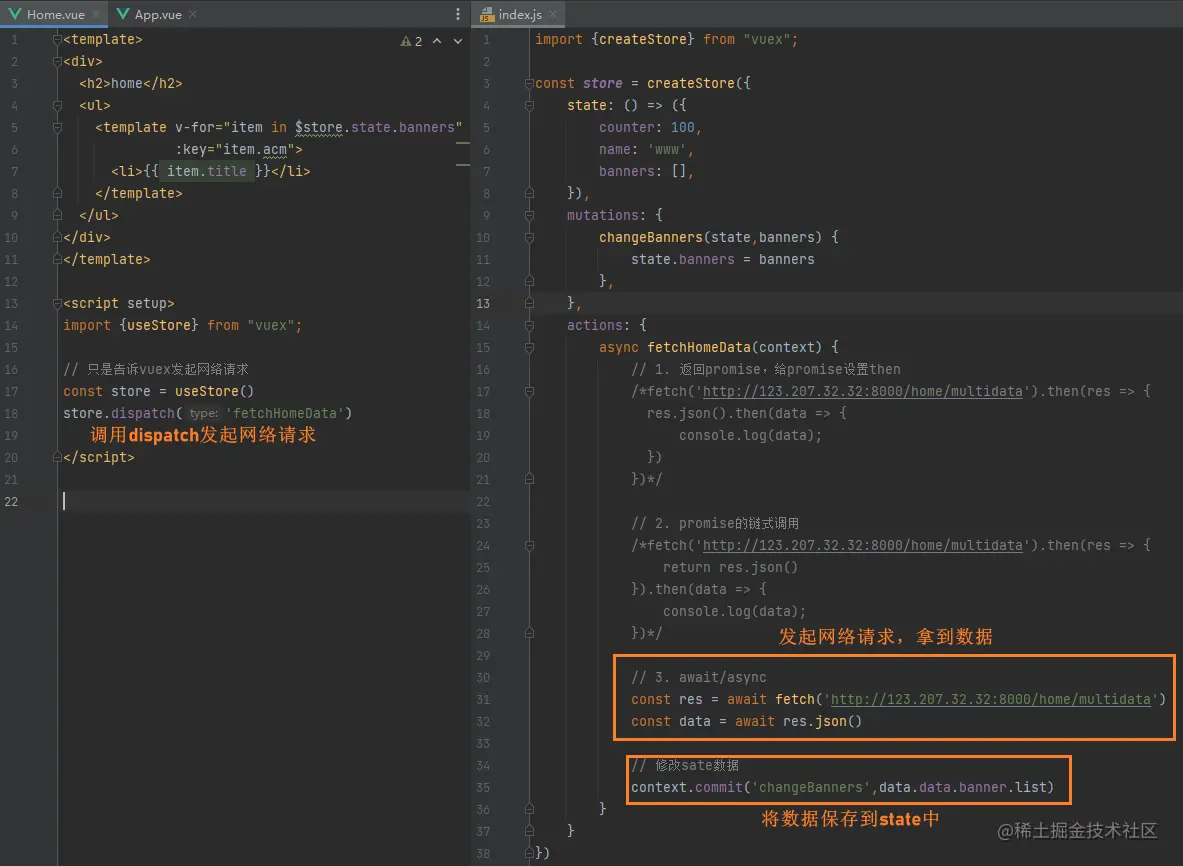Collapse the <script setup> block at line 13
Image resolution: width=1183 pixels, height=866 pixels.
[57, 303]
